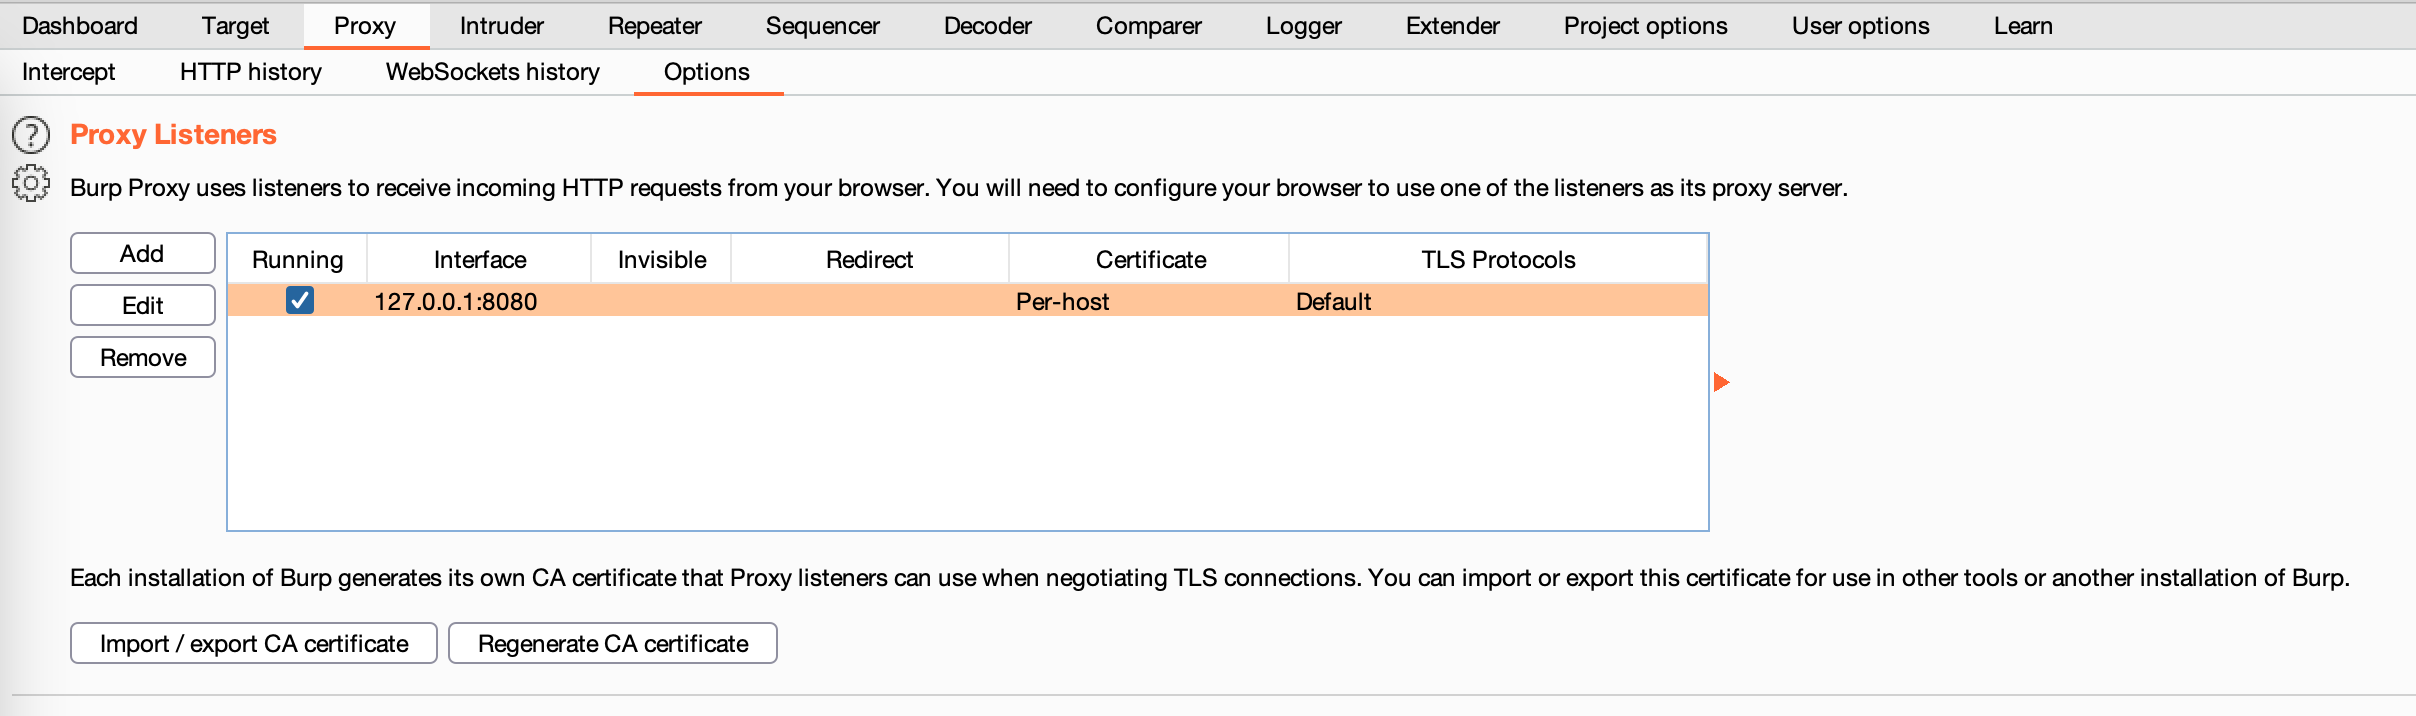Click the TLS Protocols column header
Viewport: 2416px width, 716px height.
click(1498, 260)
